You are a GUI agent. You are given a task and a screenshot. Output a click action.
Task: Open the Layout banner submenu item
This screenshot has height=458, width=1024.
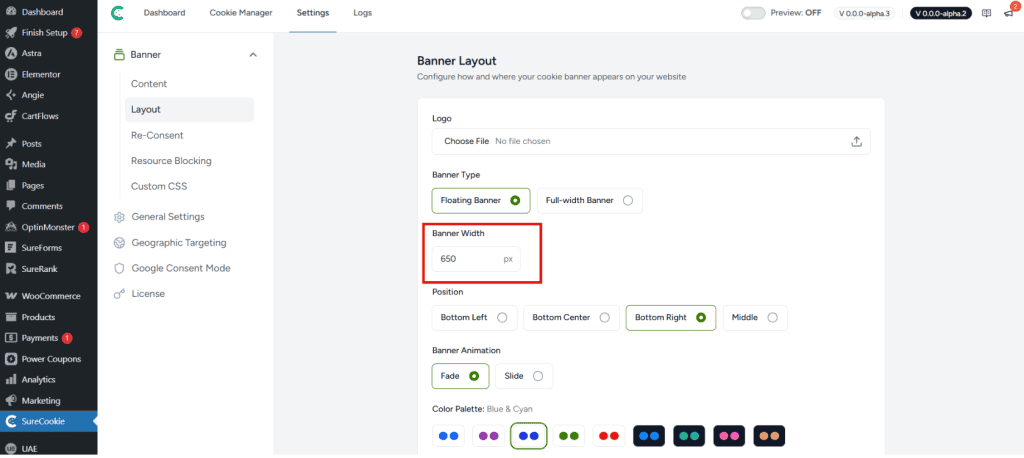pos(189,109)
